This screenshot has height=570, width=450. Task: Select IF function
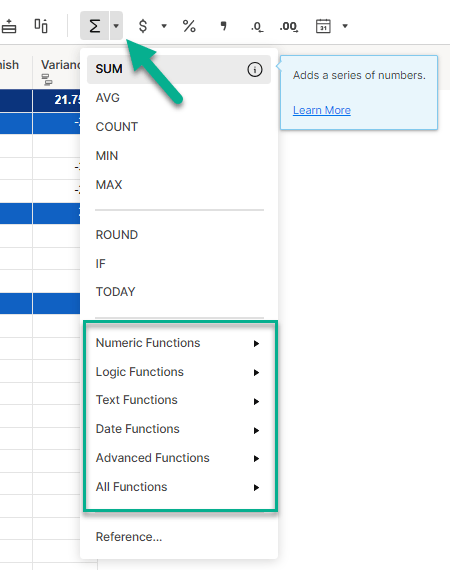[x=179, y=264]
